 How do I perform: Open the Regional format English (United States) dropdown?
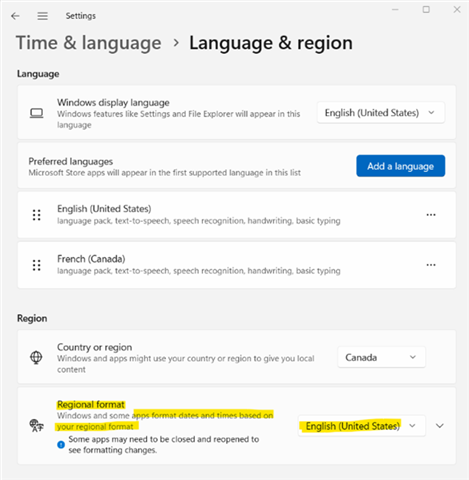pos(362,426)
